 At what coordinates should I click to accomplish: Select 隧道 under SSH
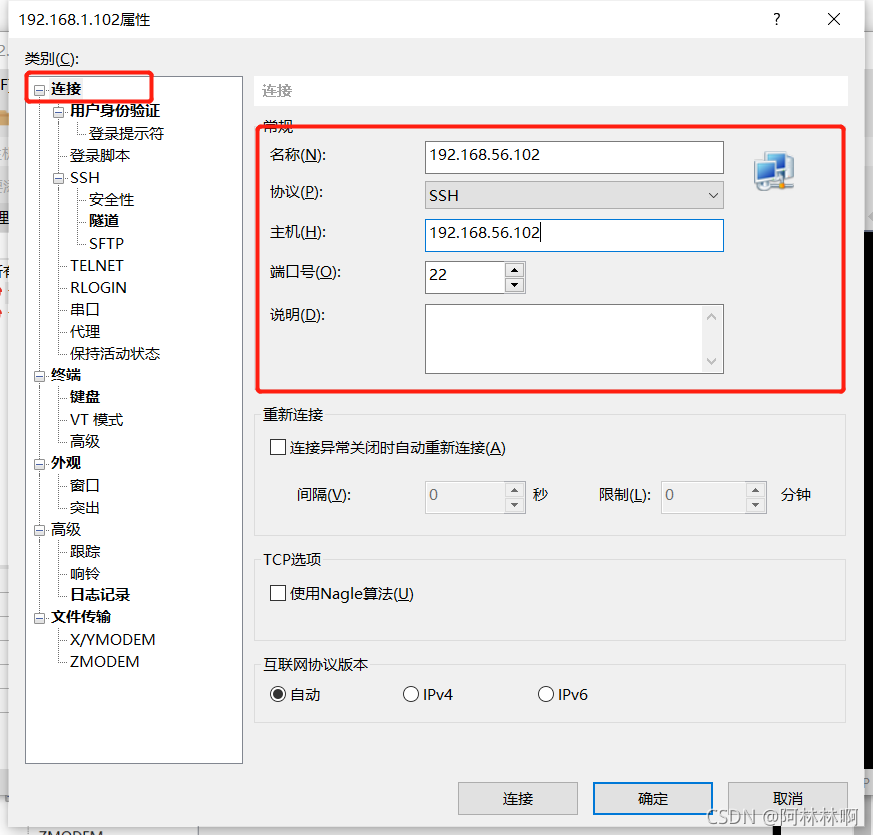pyautogui.click(x=104, y=221)
